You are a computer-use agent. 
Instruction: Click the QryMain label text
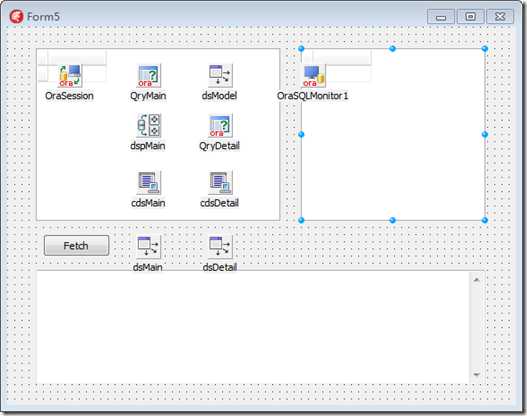pos(148,96)
